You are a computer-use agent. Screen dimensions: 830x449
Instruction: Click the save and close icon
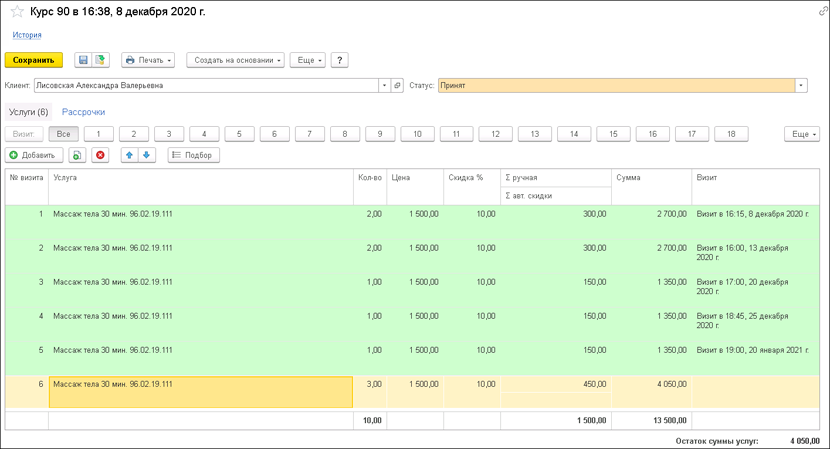100,60
